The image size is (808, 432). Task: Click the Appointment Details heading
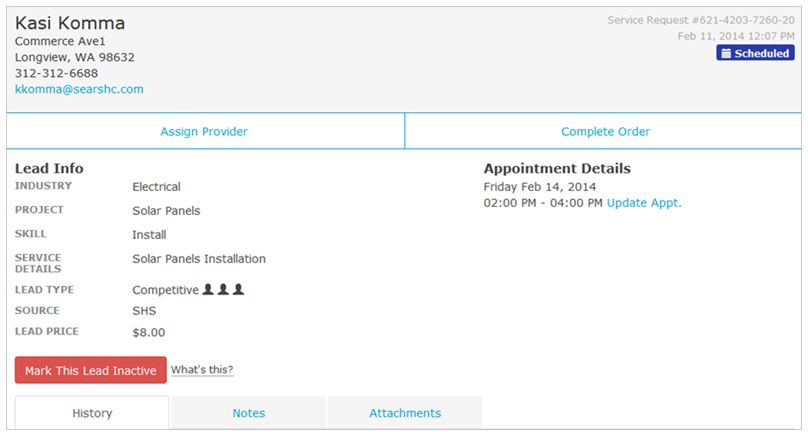[x=557, y=169]
